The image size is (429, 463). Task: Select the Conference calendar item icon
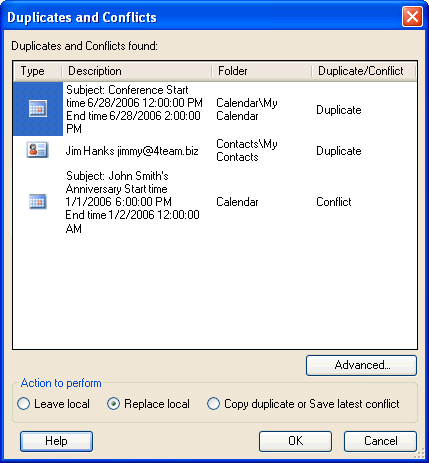[38, 109]
